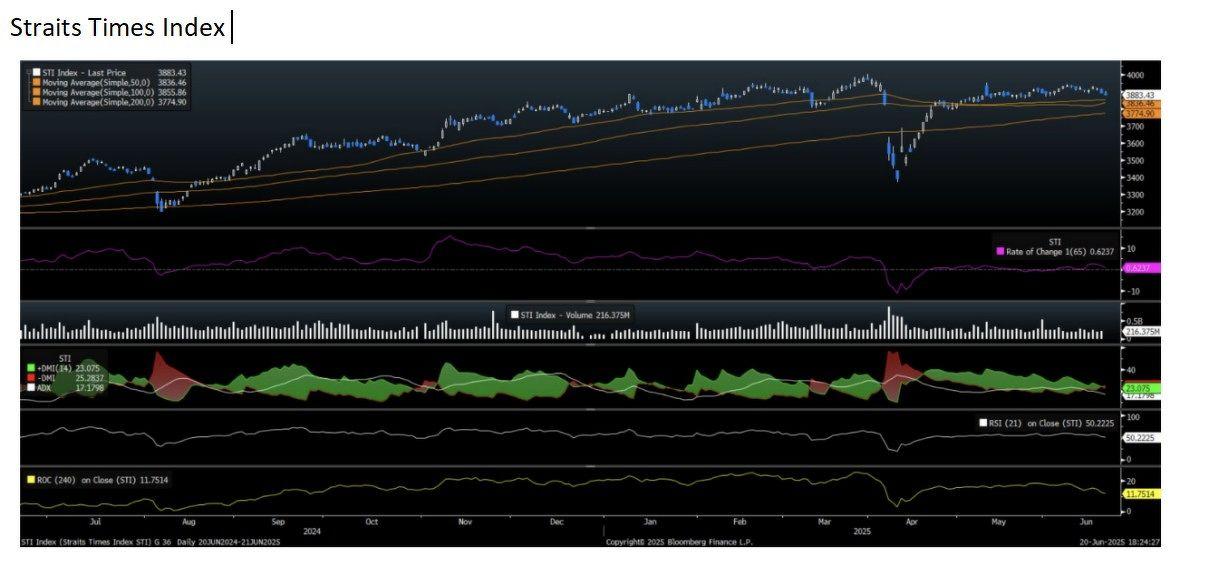Click the orange 100-day Moving Average legend marker
The height and width of the screenshot is (577, 1206).
36,92
